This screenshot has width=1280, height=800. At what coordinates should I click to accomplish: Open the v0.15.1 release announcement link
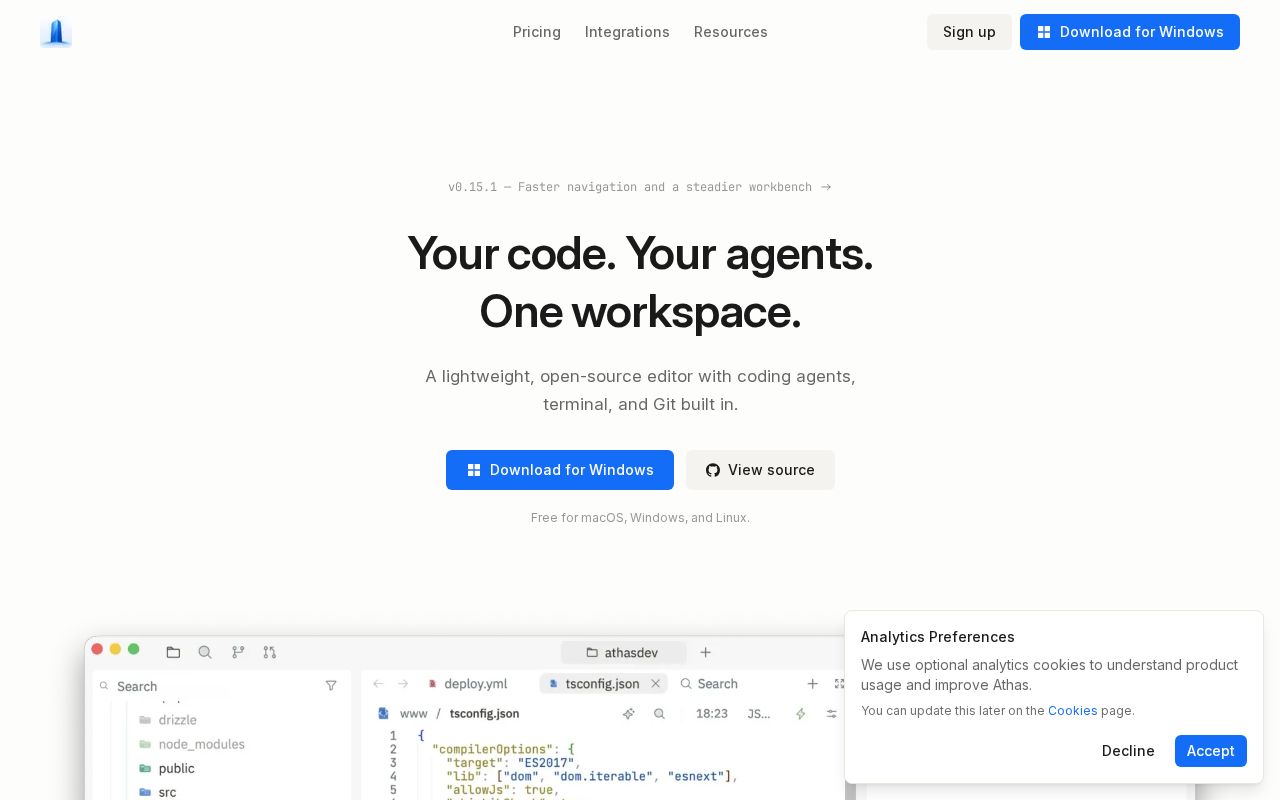640,187
